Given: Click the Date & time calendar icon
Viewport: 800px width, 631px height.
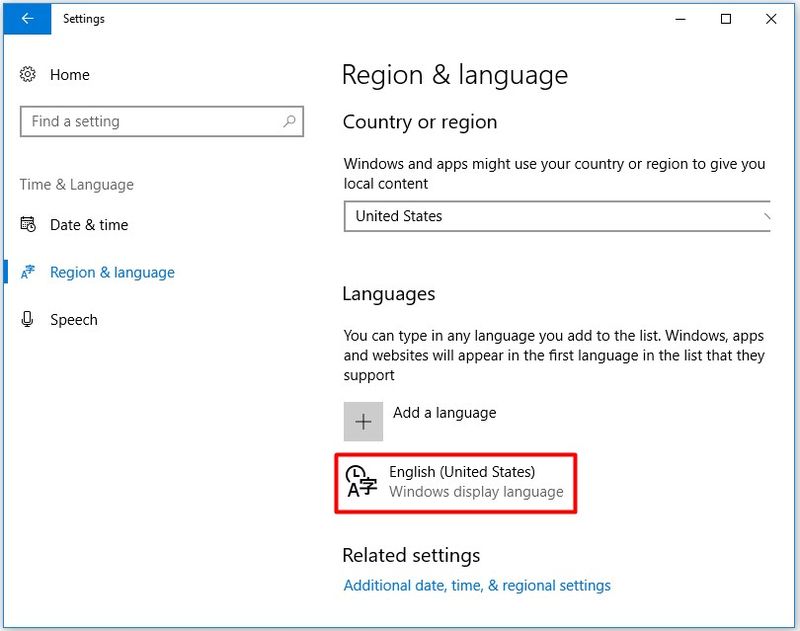Looking at the screenshot, I should [x=28, y=224].
